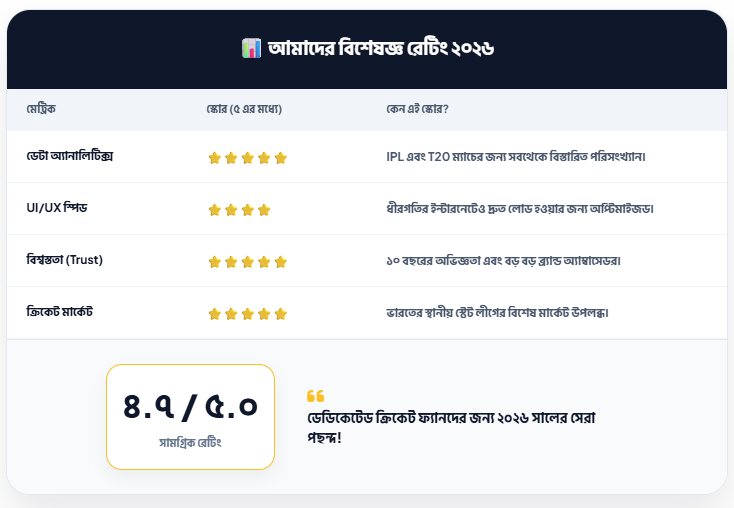The image size is (734, 508).
Task: Click the সামগ্রিক রেটিং label
Action: click(190, 441)
